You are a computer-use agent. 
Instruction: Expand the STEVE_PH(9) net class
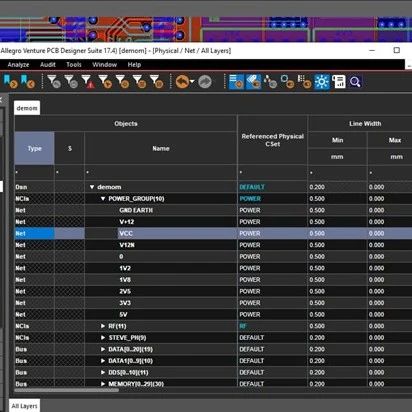(x=103, y=338)
